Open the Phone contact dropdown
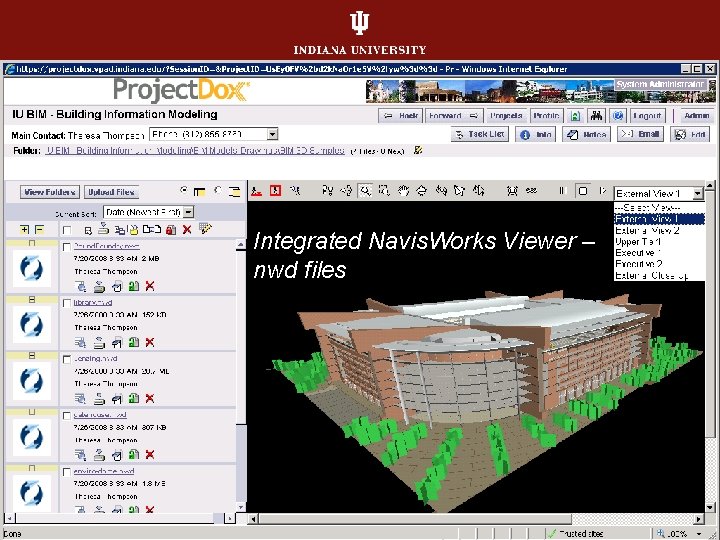The width and height of the screenshot is (720, 540). coord(273,135)
